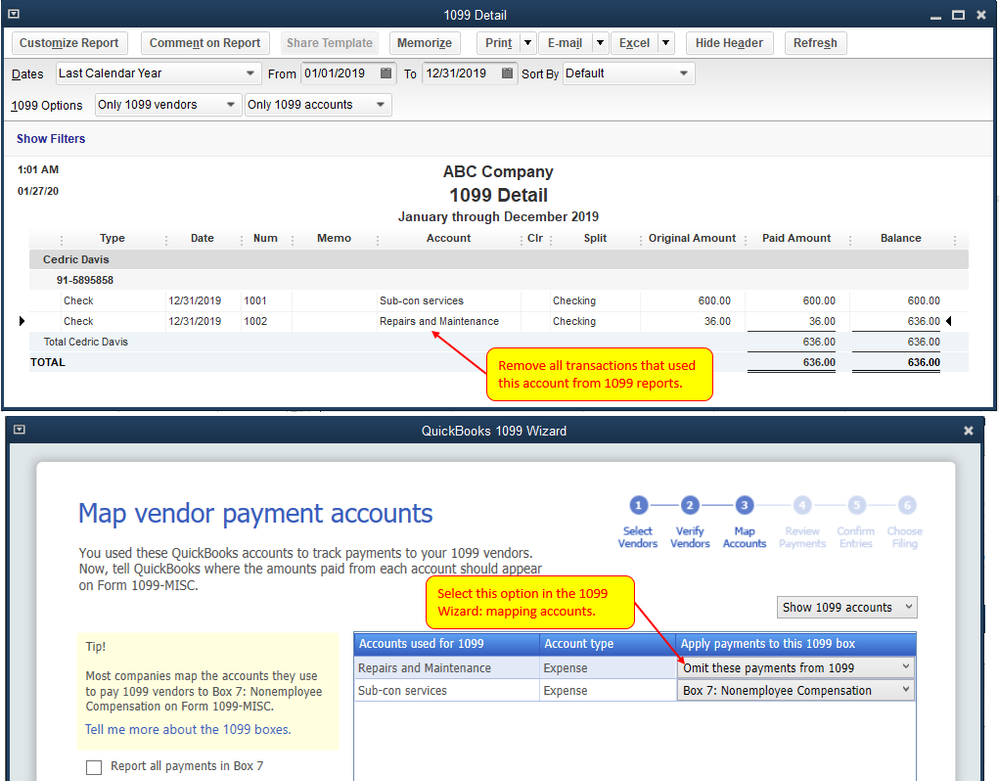The height and width of the screenshot is (781, 999).
Task: Go to wizard step 2 Verify Vendors
Action: point(690,506)
